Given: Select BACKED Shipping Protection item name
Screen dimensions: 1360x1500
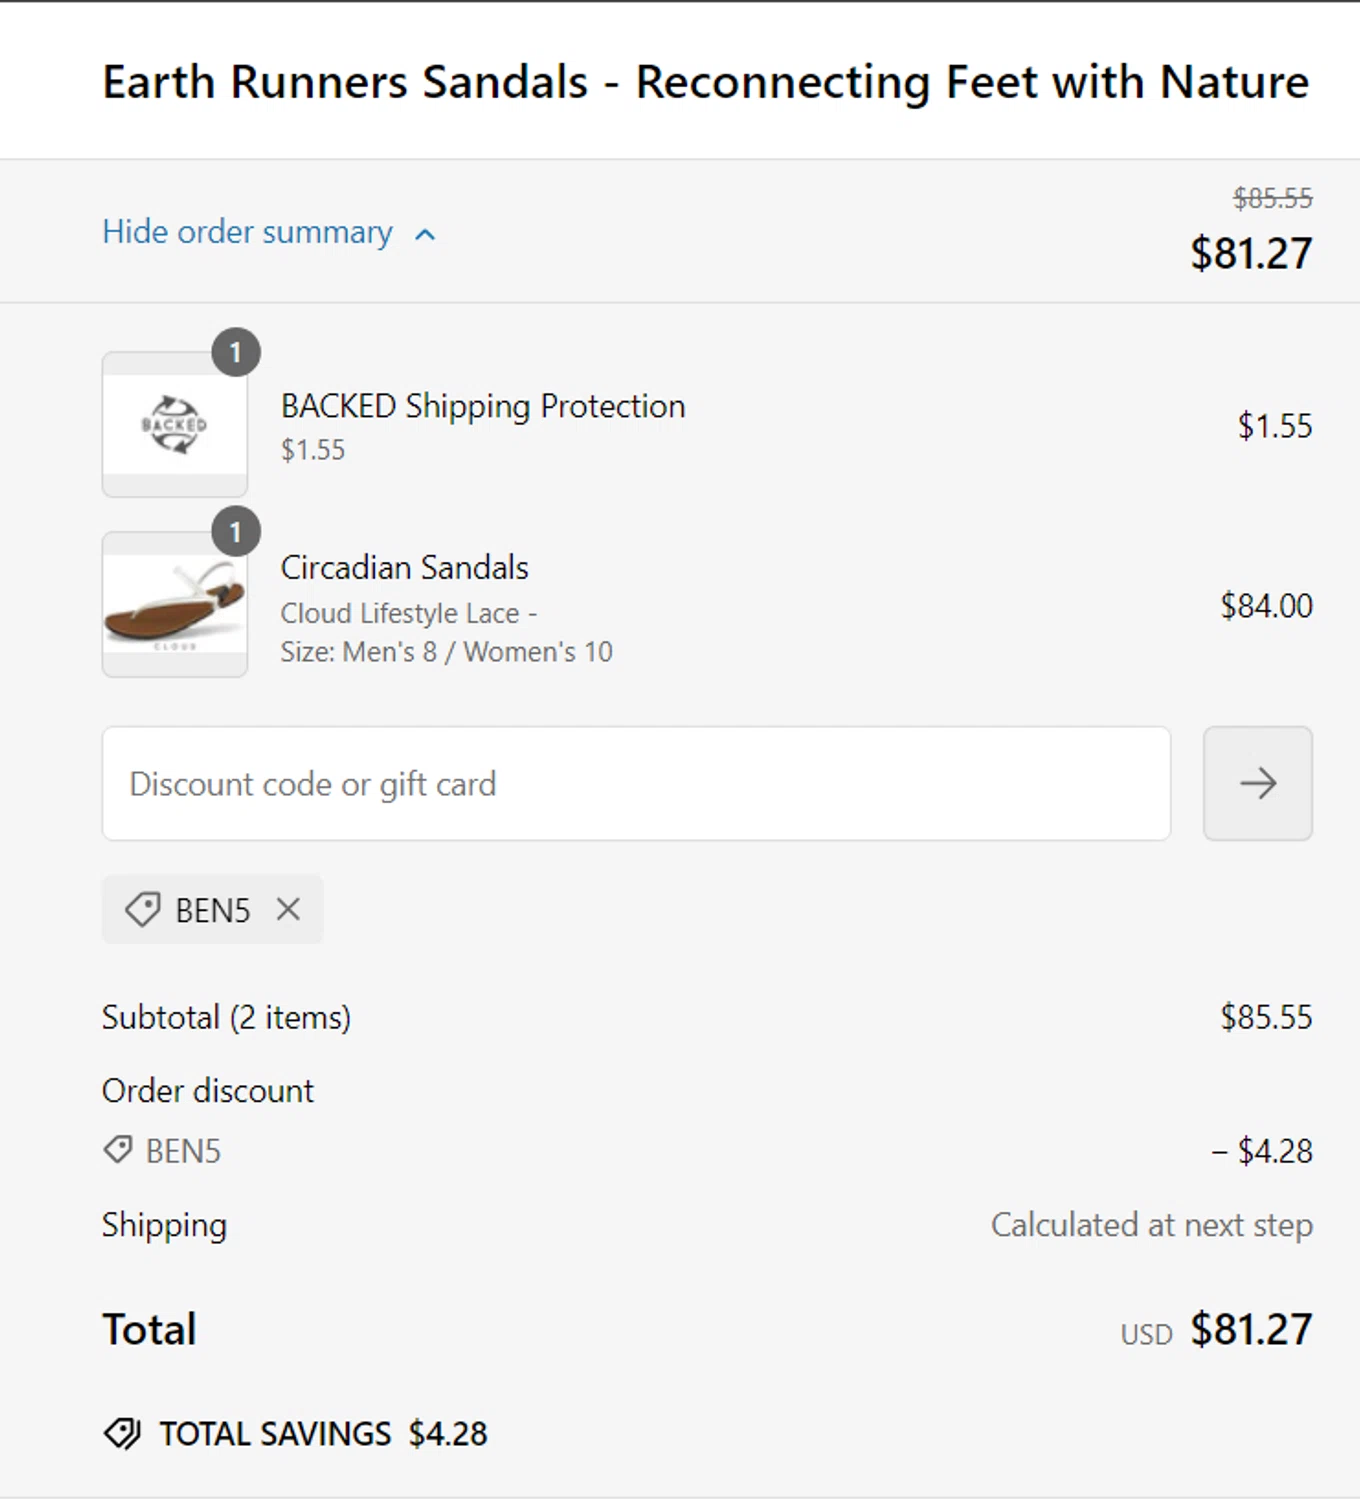Looking at the screenshot, I should click(483, 406).
